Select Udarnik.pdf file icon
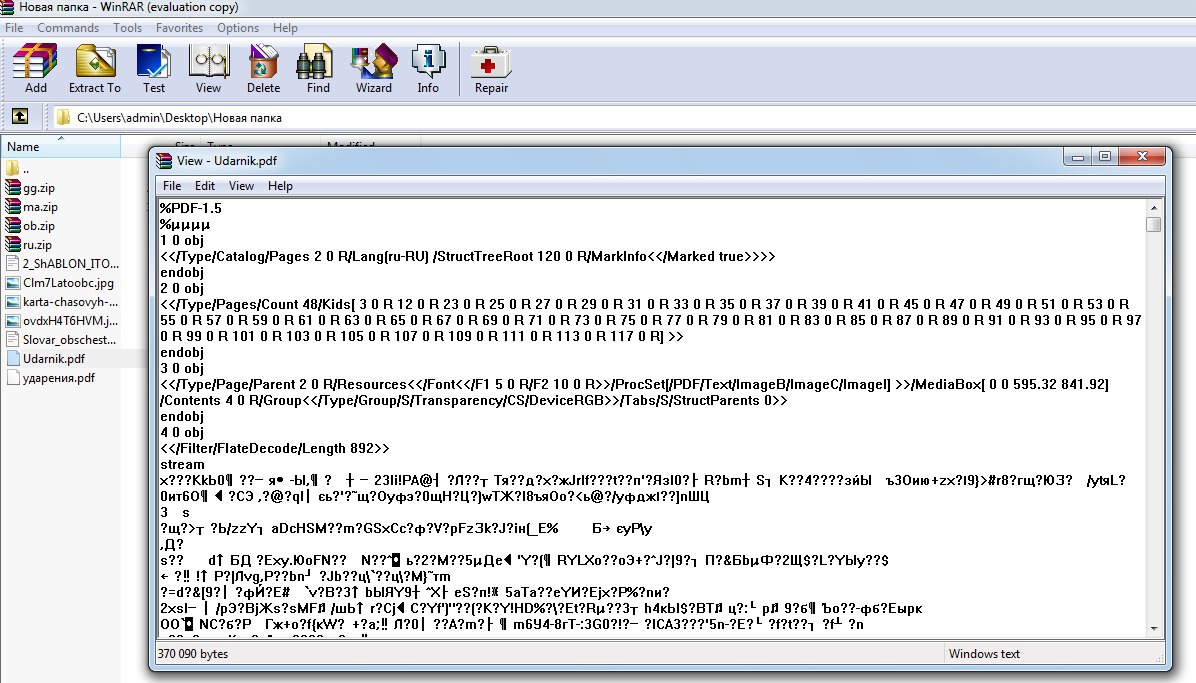The image size is (1196, 683). pos(12,359)
